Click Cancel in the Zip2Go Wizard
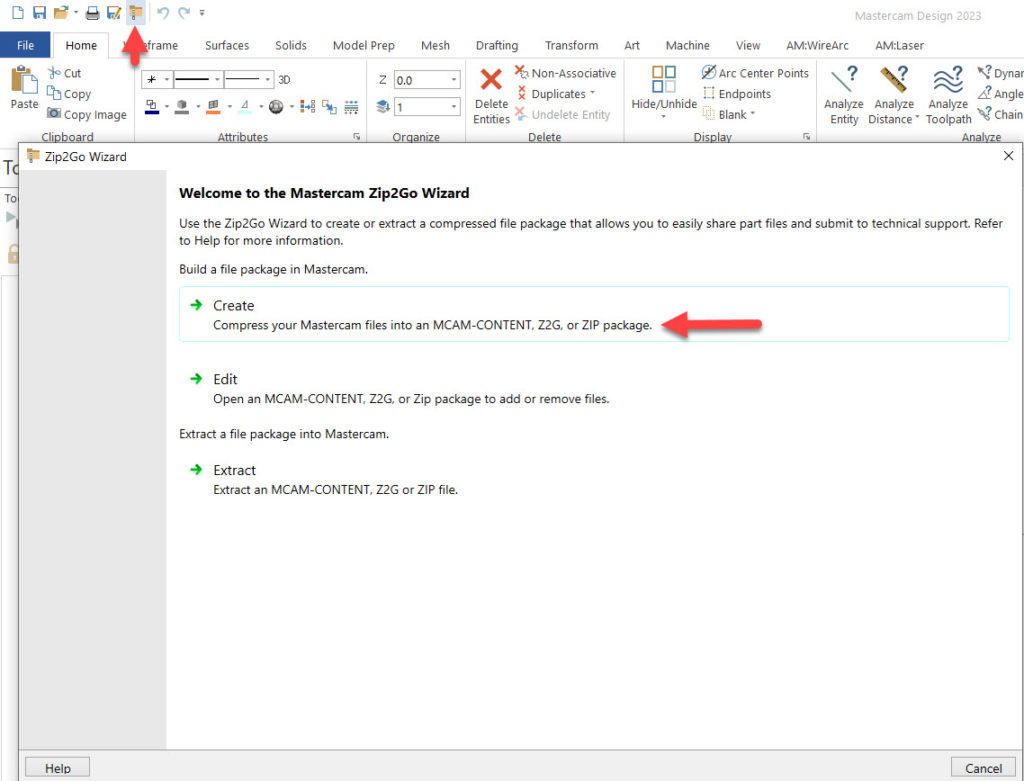This screenshot has width=1024, height=781. tap(983, 768)
